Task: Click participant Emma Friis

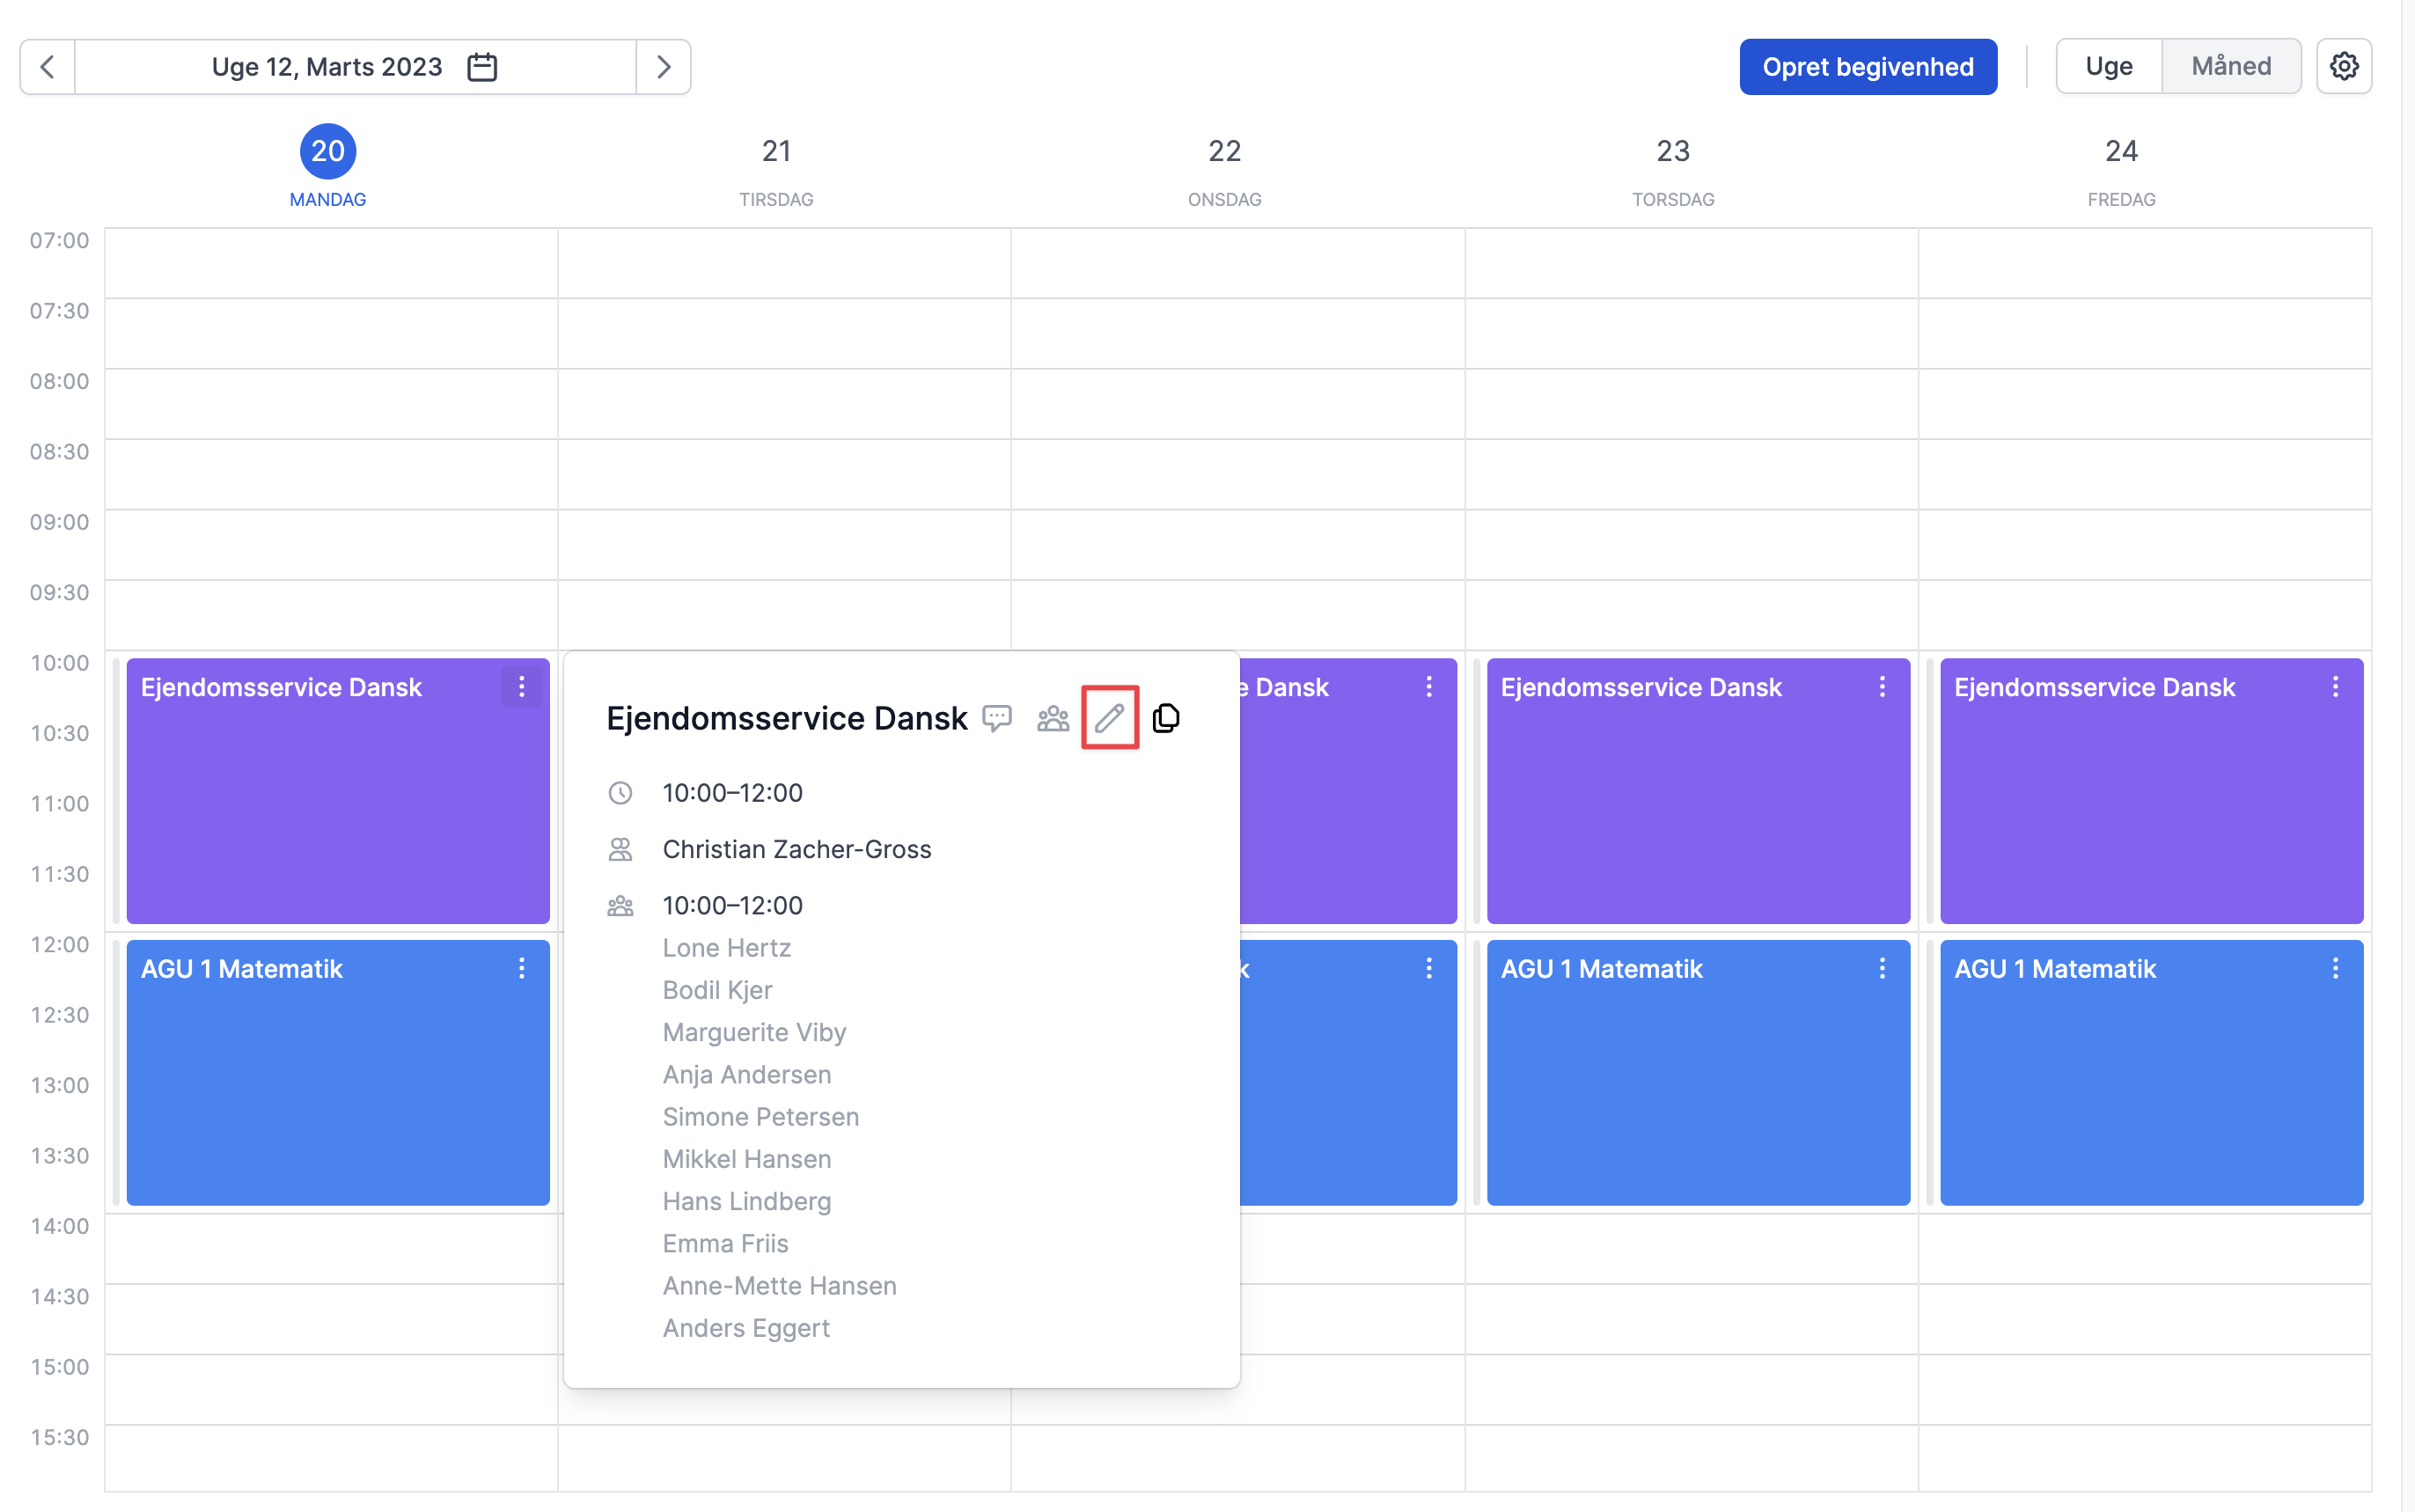Action: (x=726, y=1243)
